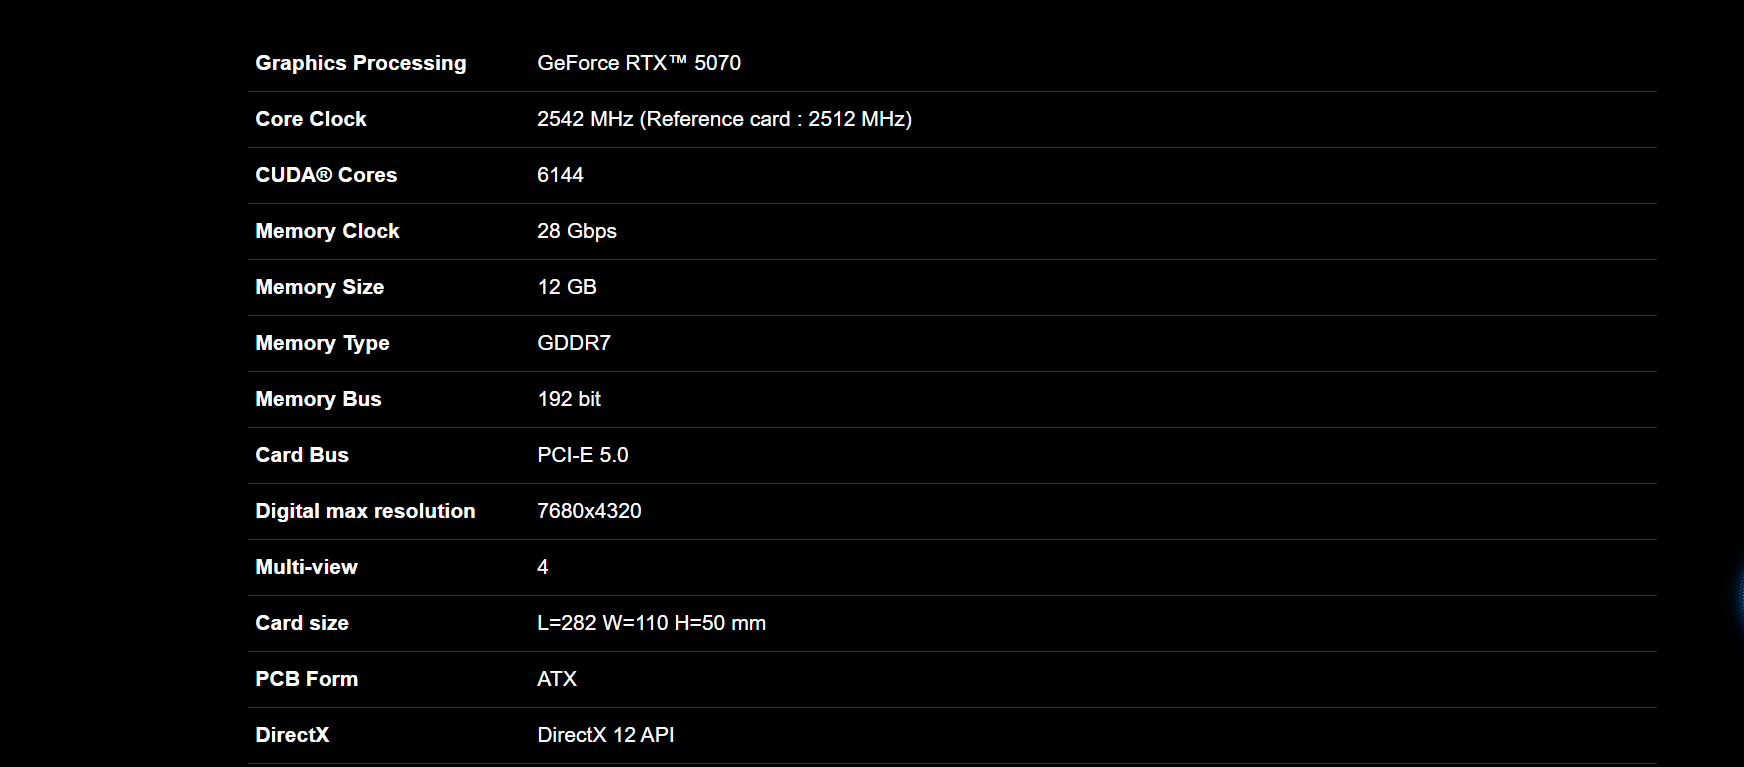
Task: Select the 'CUDA® Cores' label
Action: point(326,175)
